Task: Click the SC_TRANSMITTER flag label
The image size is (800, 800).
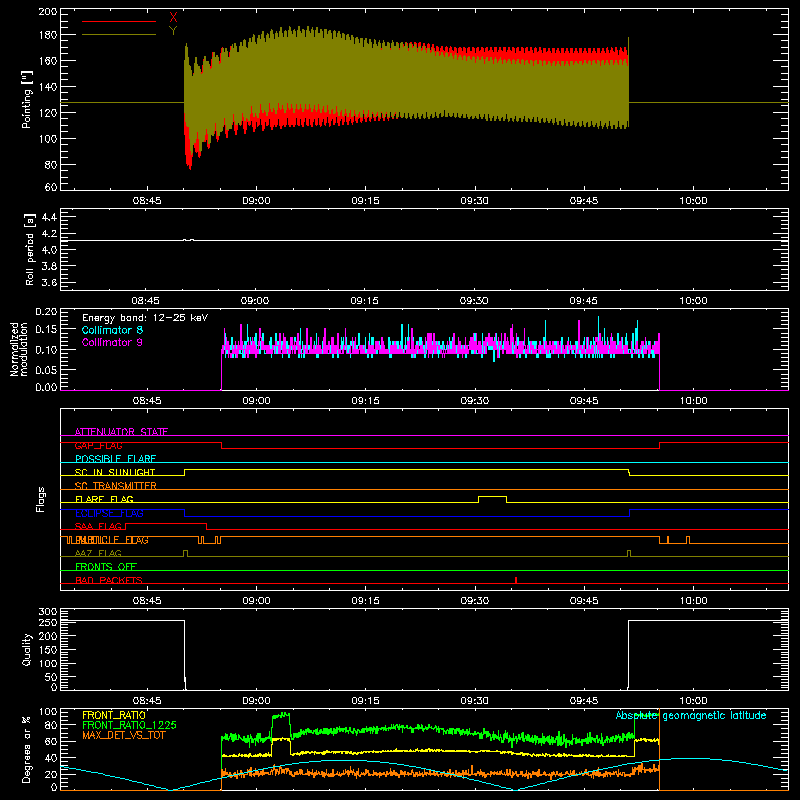Action: click(x=115, y=486)
